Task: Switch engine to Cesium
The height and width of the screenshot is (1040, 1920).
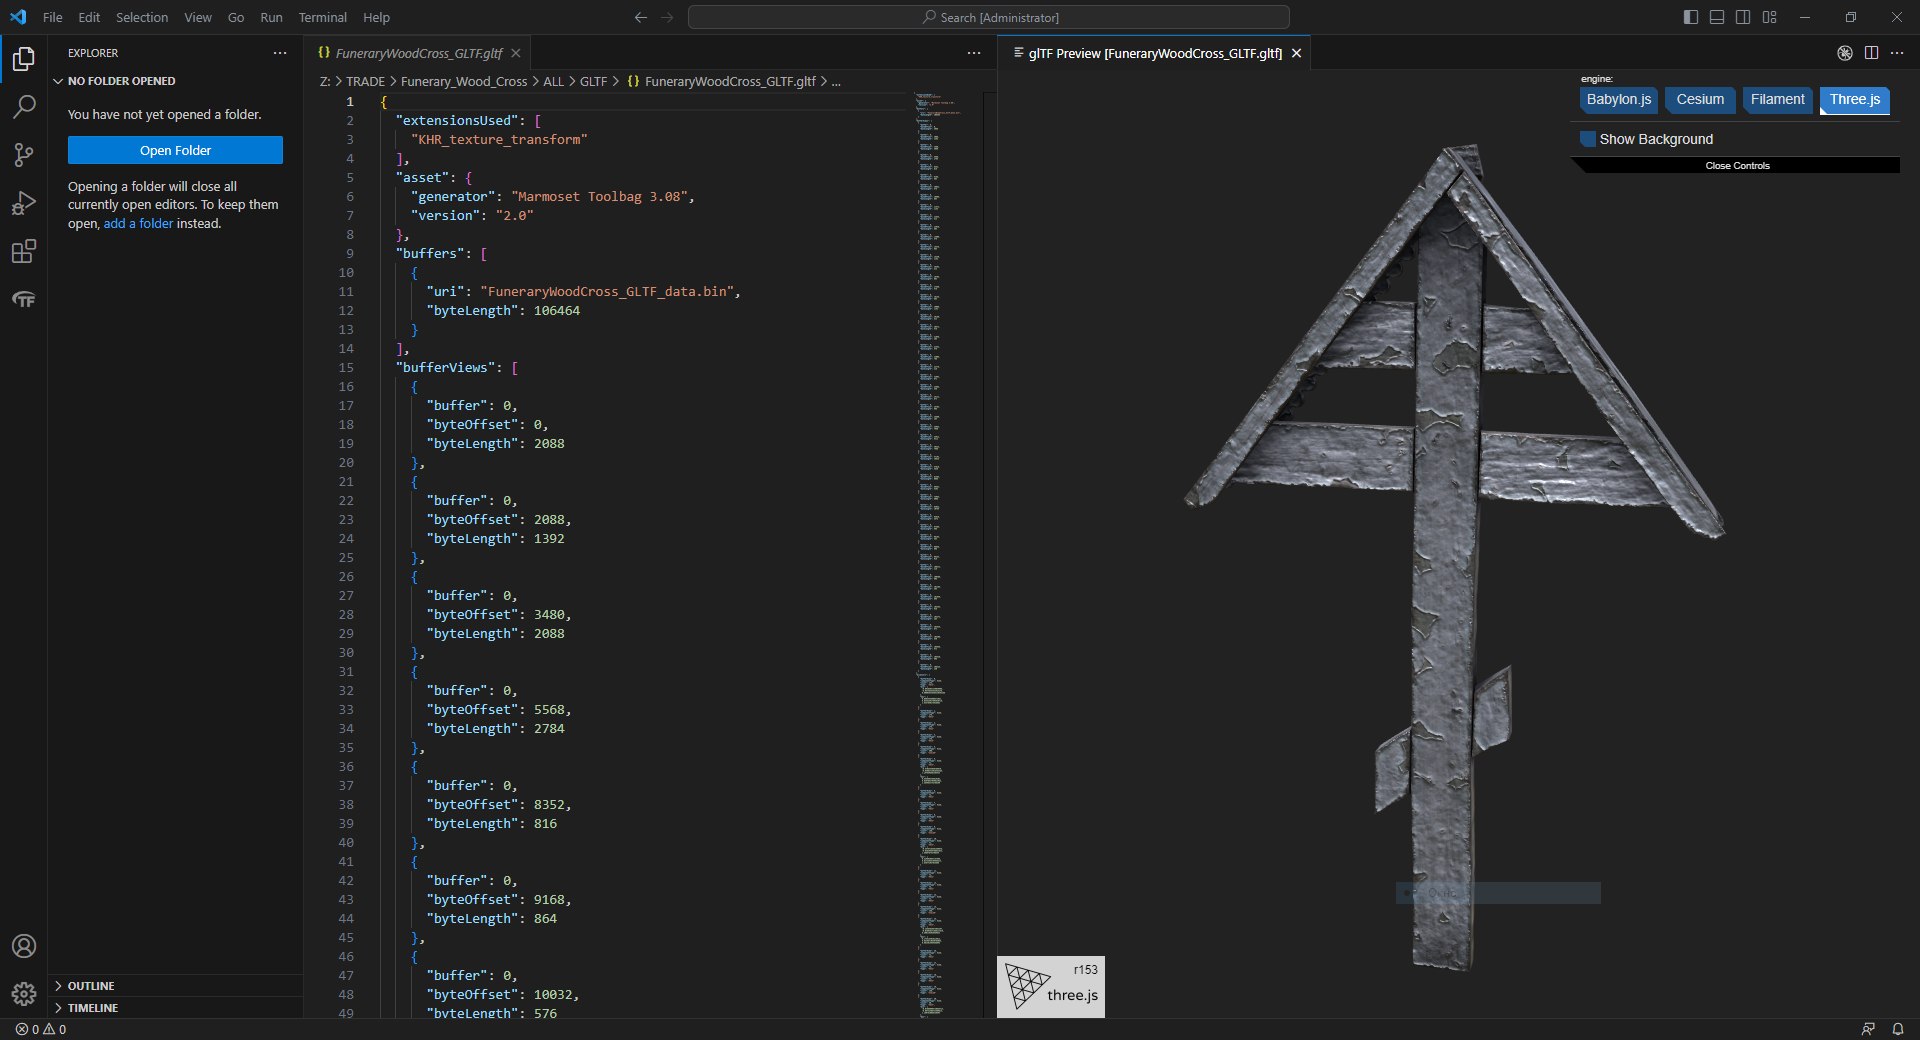Action: (1700, 100)
